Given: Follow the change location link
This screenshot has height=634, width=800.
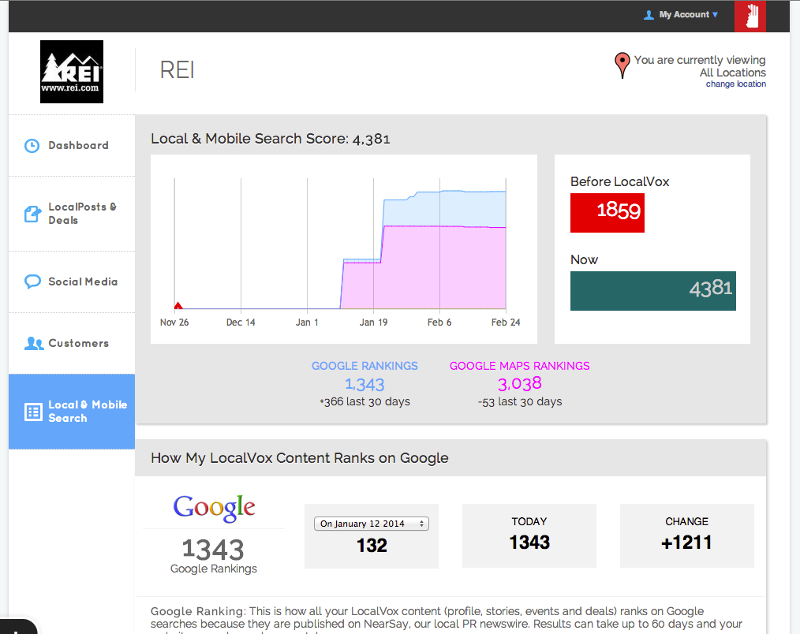Looking at the screenshot, I should [x=735, y=85].
